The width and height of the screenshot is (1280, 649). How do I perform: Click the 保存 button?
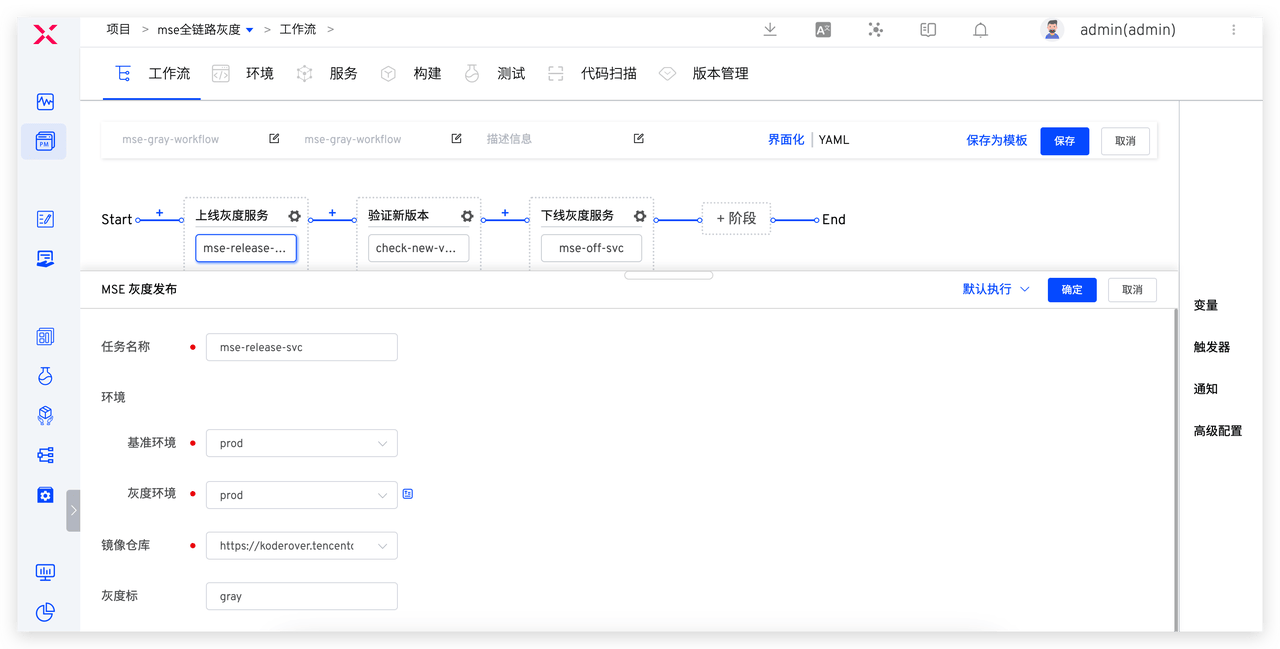pyautogui.click(x=1064, y=141)
